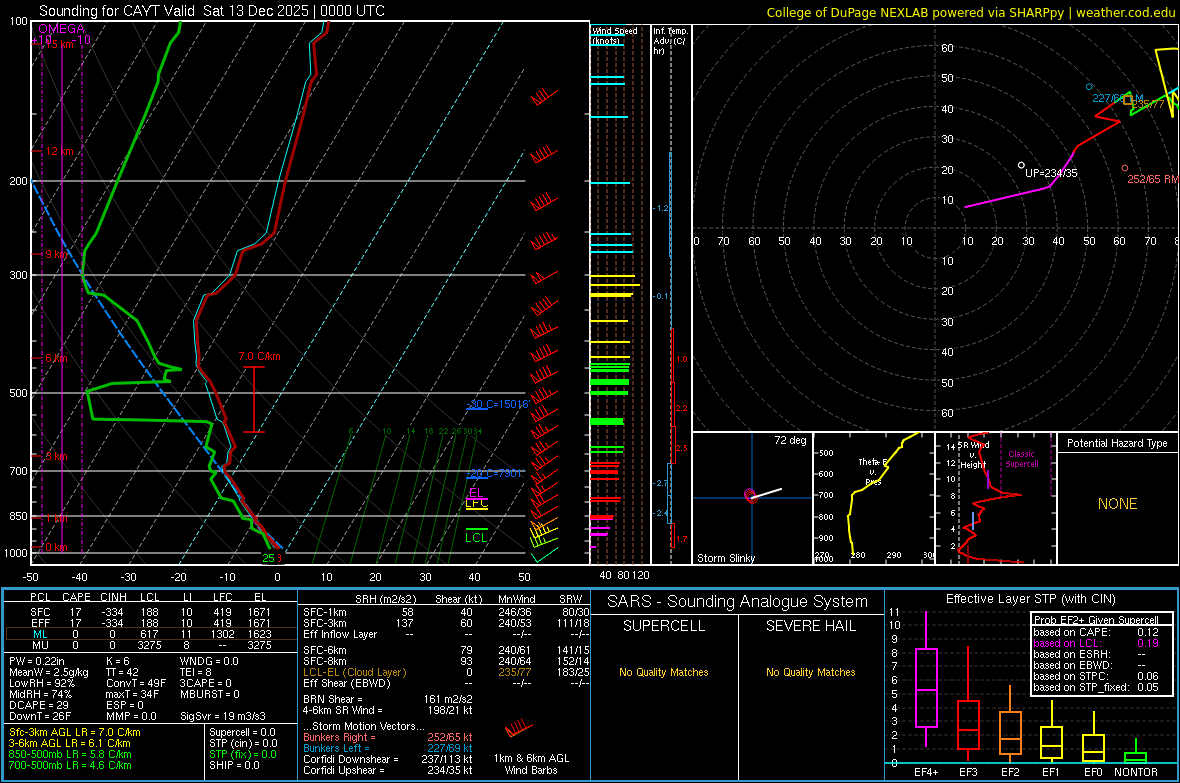Click the Eff Inflow Layer row label
The height and width of the screenshot is (783, 1180).
pos(340,634)
